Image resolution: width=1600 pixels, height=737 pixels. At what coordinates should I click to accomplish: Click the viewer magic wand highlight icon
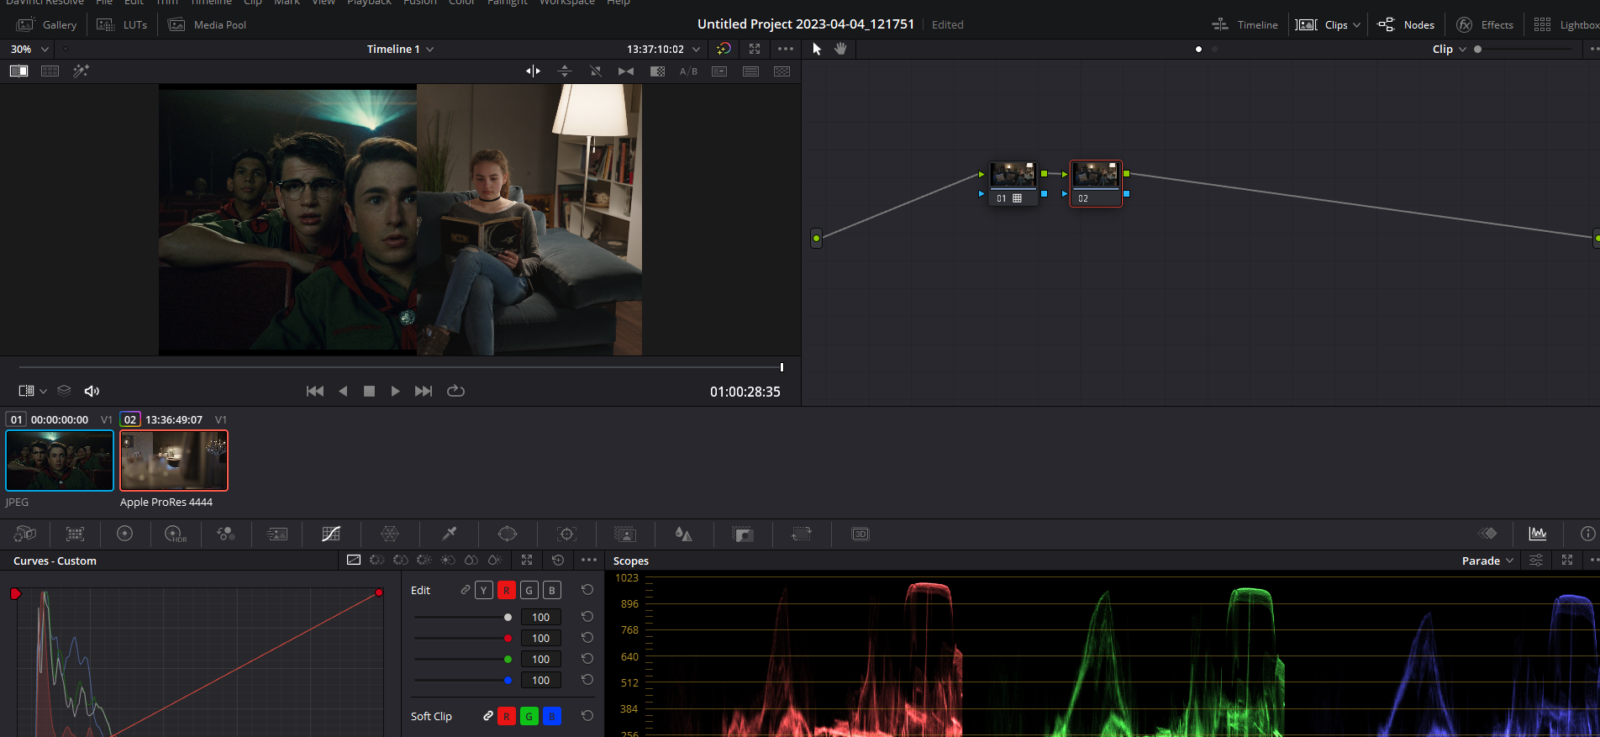click(81, 71)
